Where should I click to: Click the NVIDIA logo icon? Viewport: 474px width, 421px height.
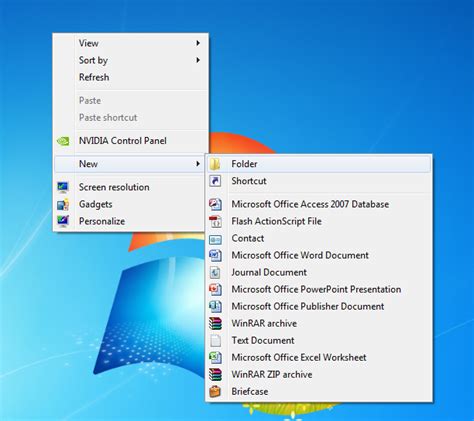click(63, 141)
